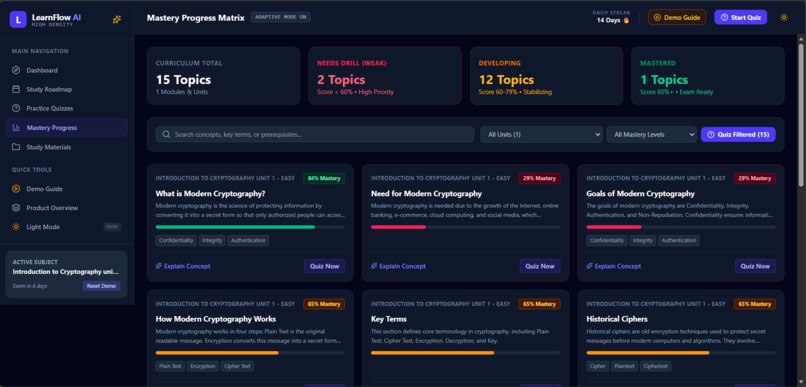Image resolution: width=806 pixels, height=387 pixels.
Task: Click the Ciphertext tag on Historical Ciphers
Action: coord(655,366)
